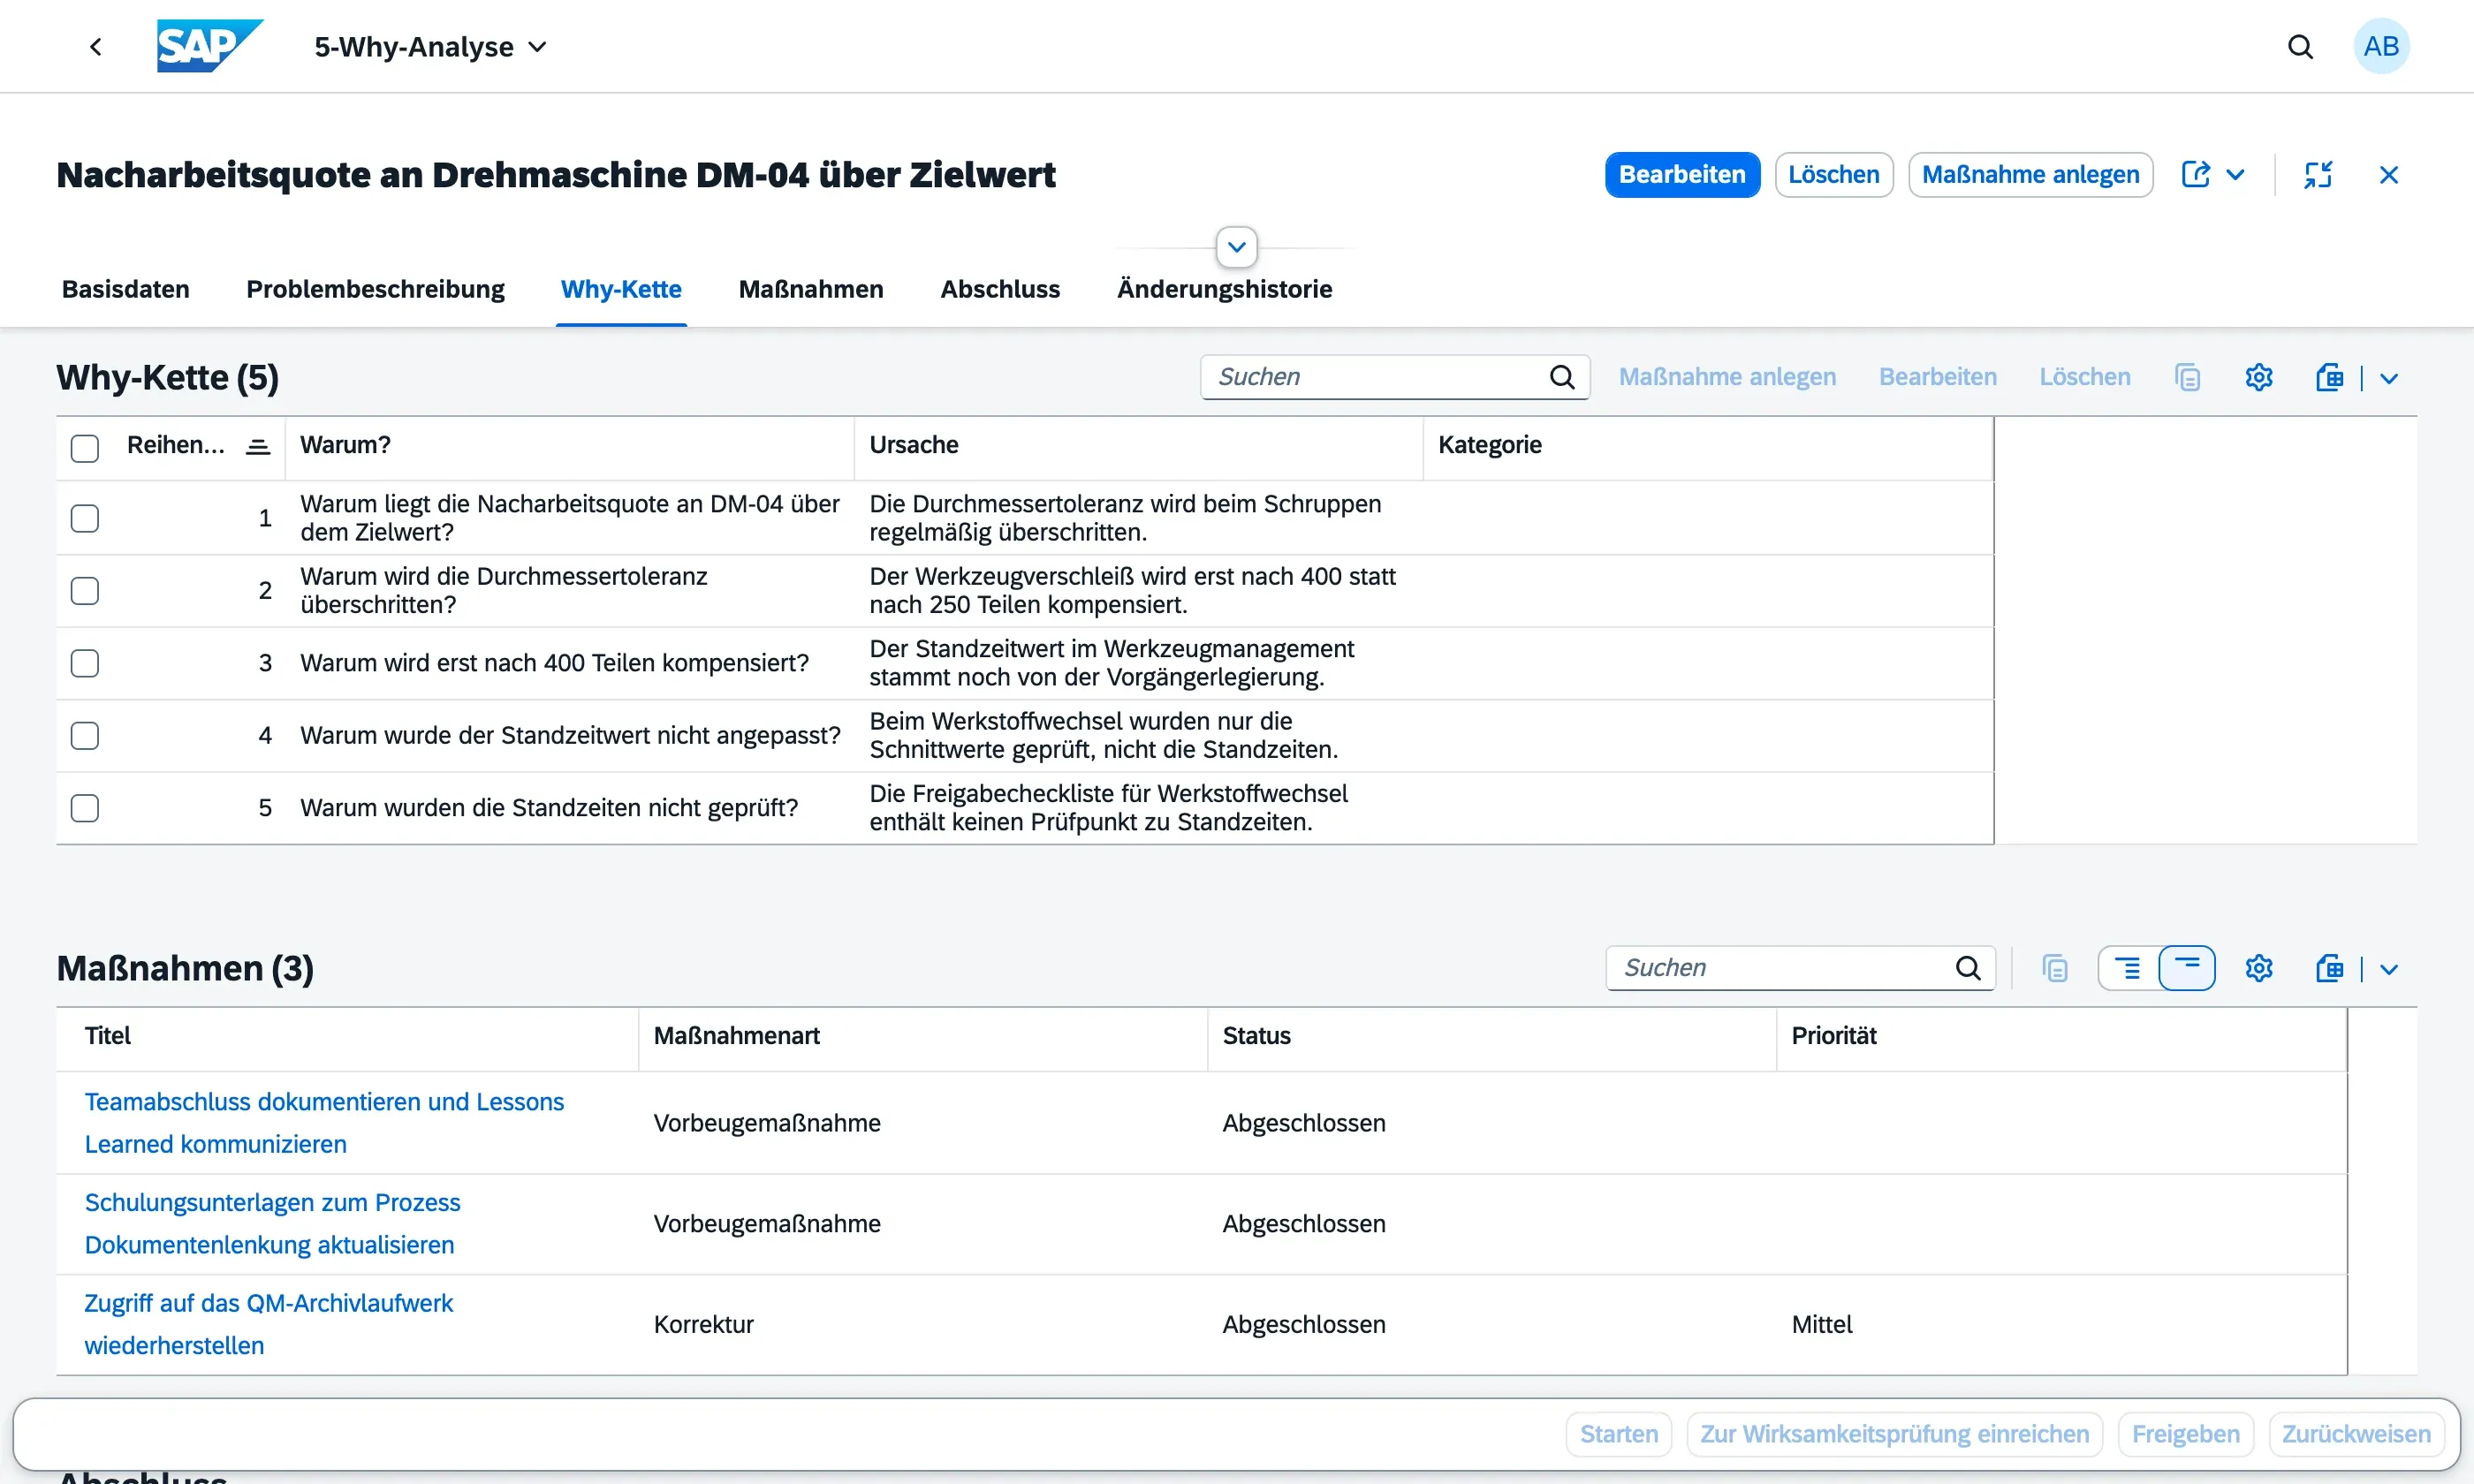Click the SAP logo
2474x1484 pixels.
click(210, 46)
